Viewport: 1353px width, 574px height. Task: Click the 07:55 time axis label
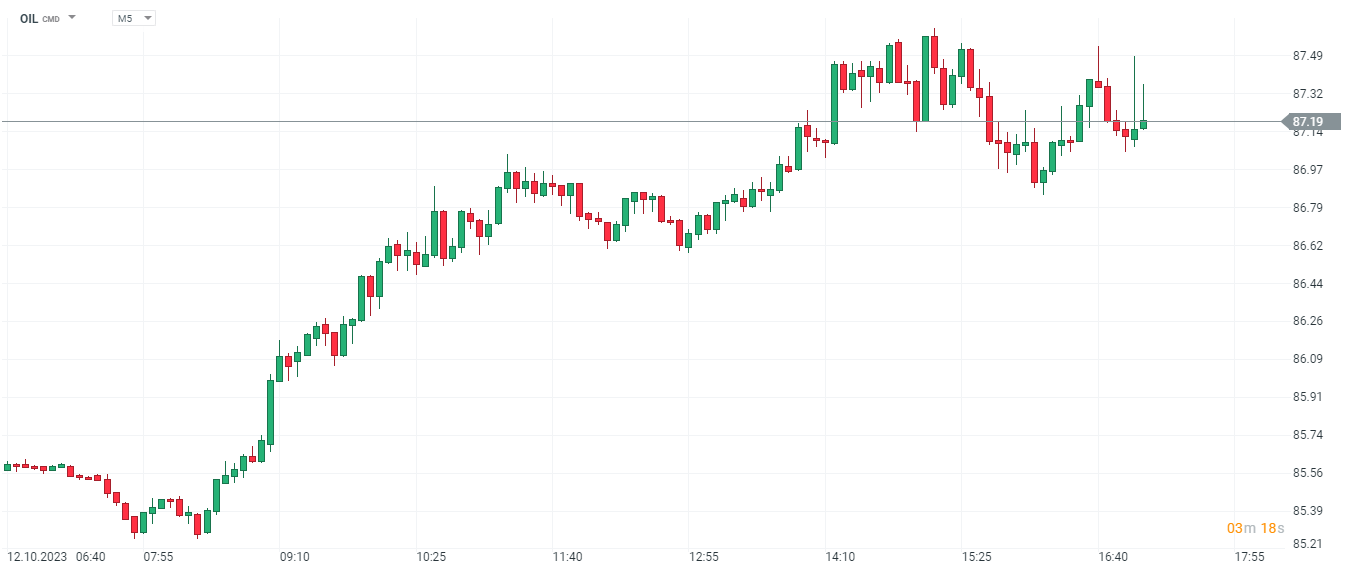158,557
